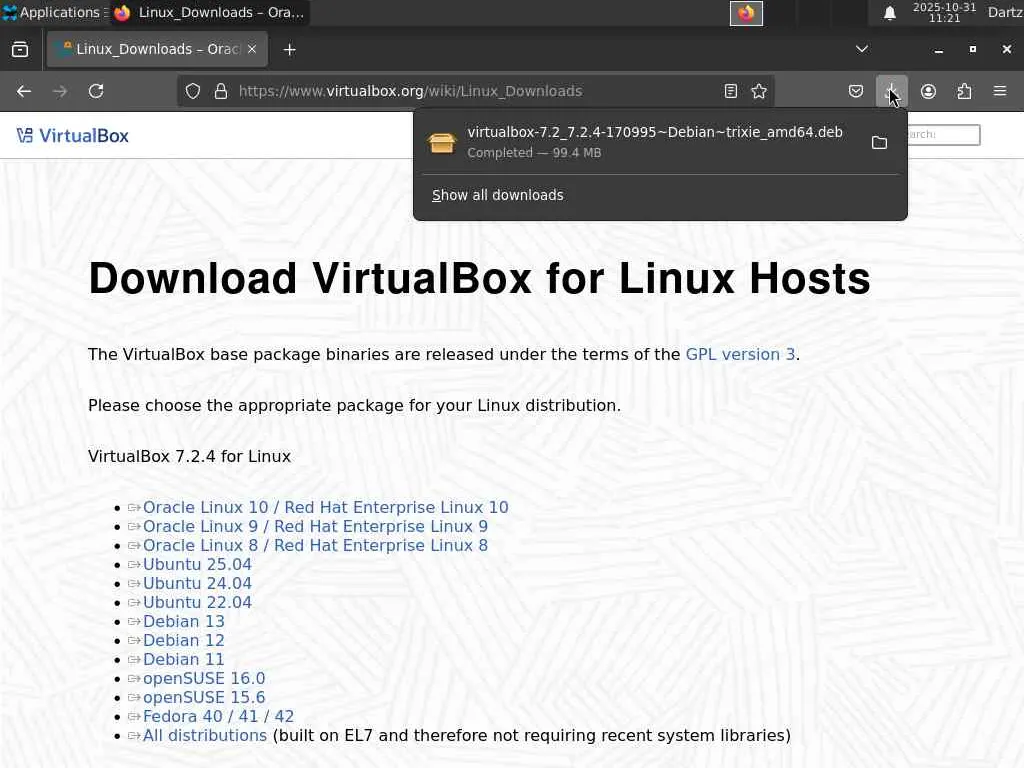Open the All distributions link
The width and height of the screenshot is (1024, 768).
[204, 735]
